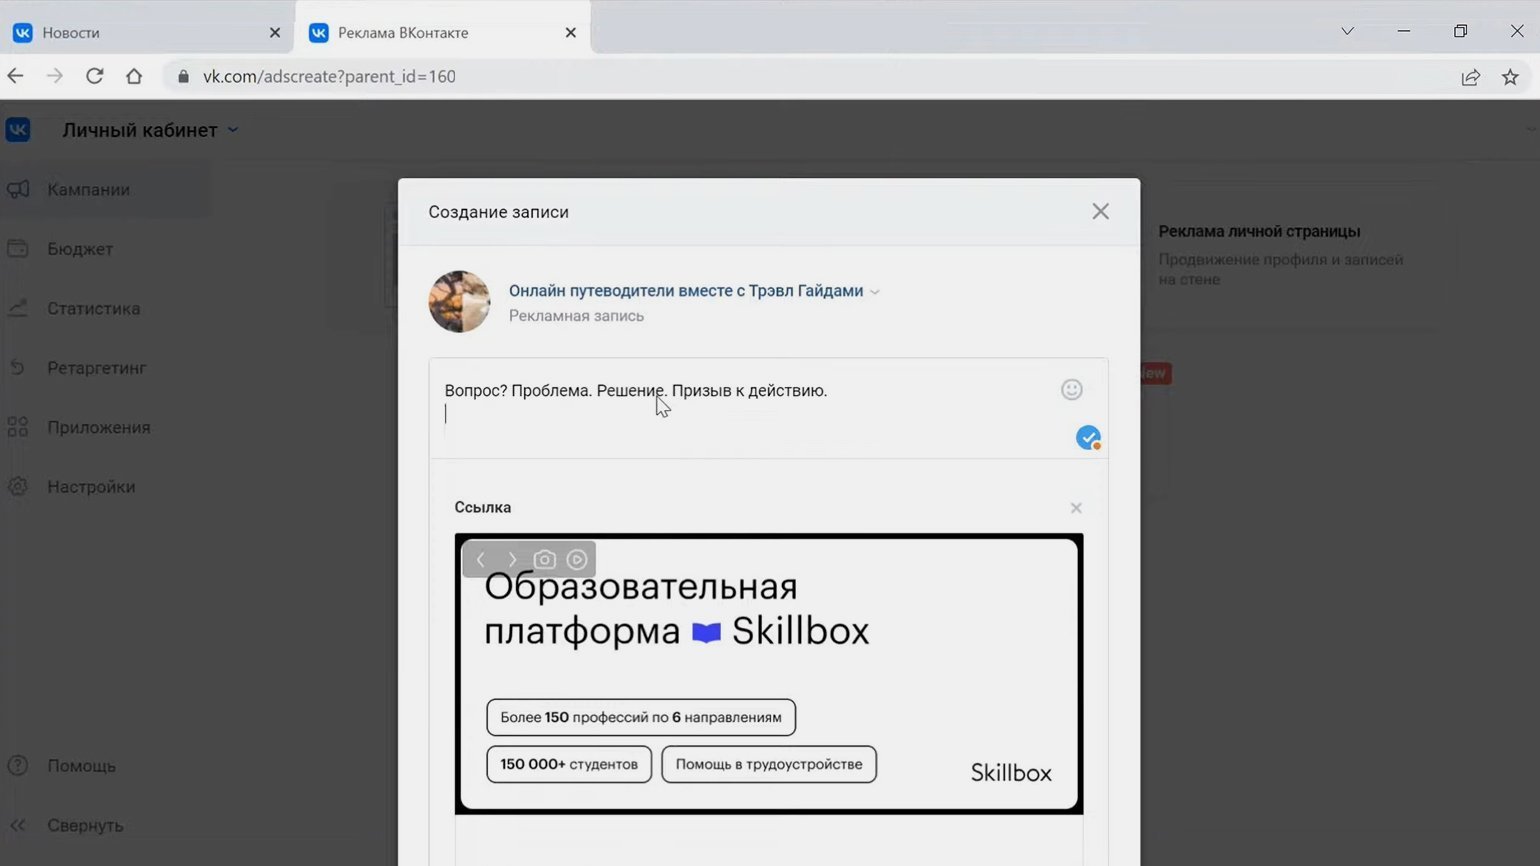Click community name Онлайн путеводители link
Image resolution: width=1540 pixels, height=866 pixels.
pyautogui.click(x=685, y=291)
